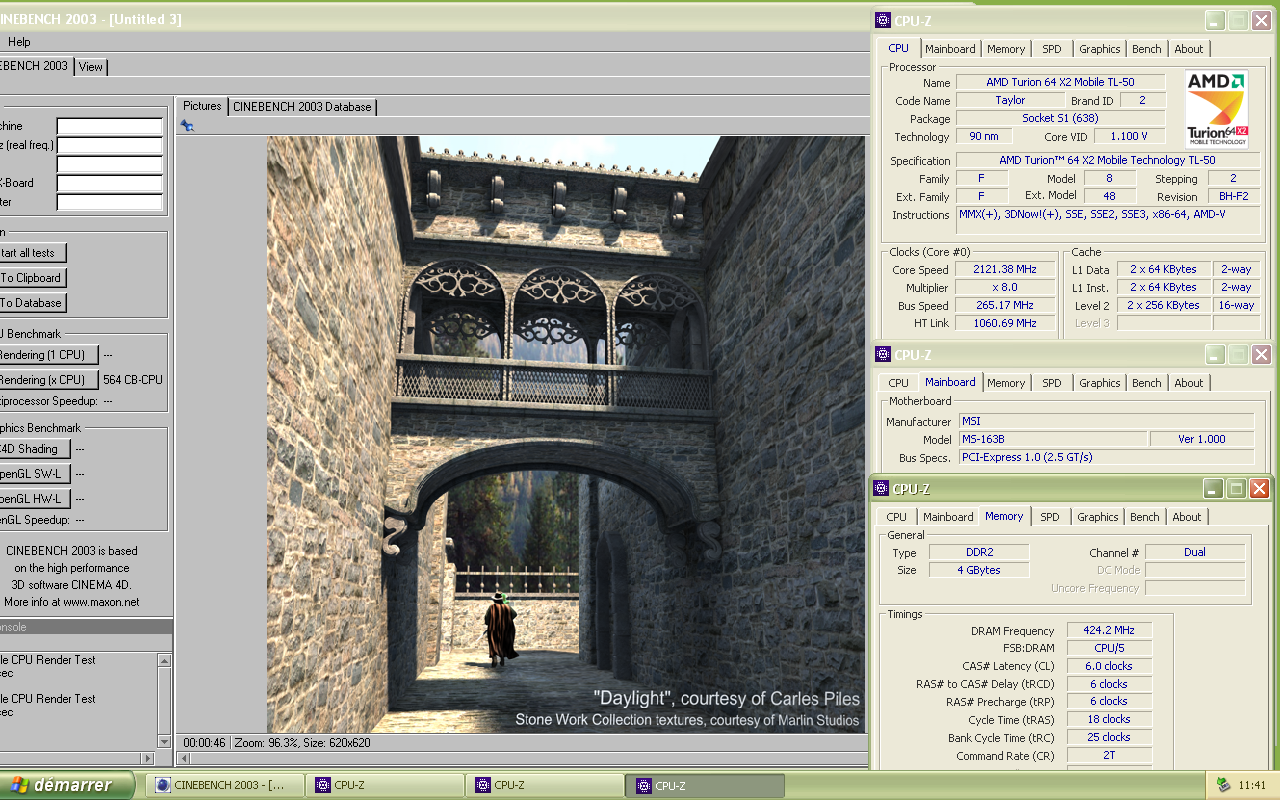The width and height of the screenshot is (1280, 800).
Task: Select Memory tab in top CPU-Z window
Action: click(1006, 49)
